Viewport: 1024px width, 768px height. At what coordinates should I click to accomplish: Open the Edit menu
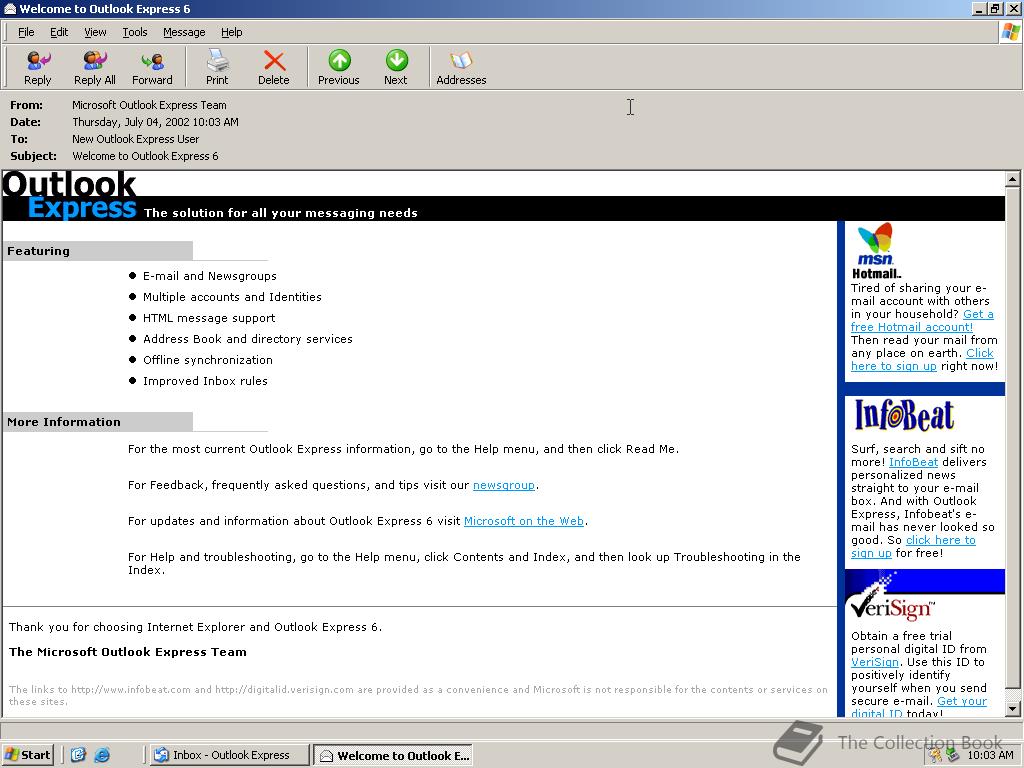pyautogui.click(x=59, y=32)
